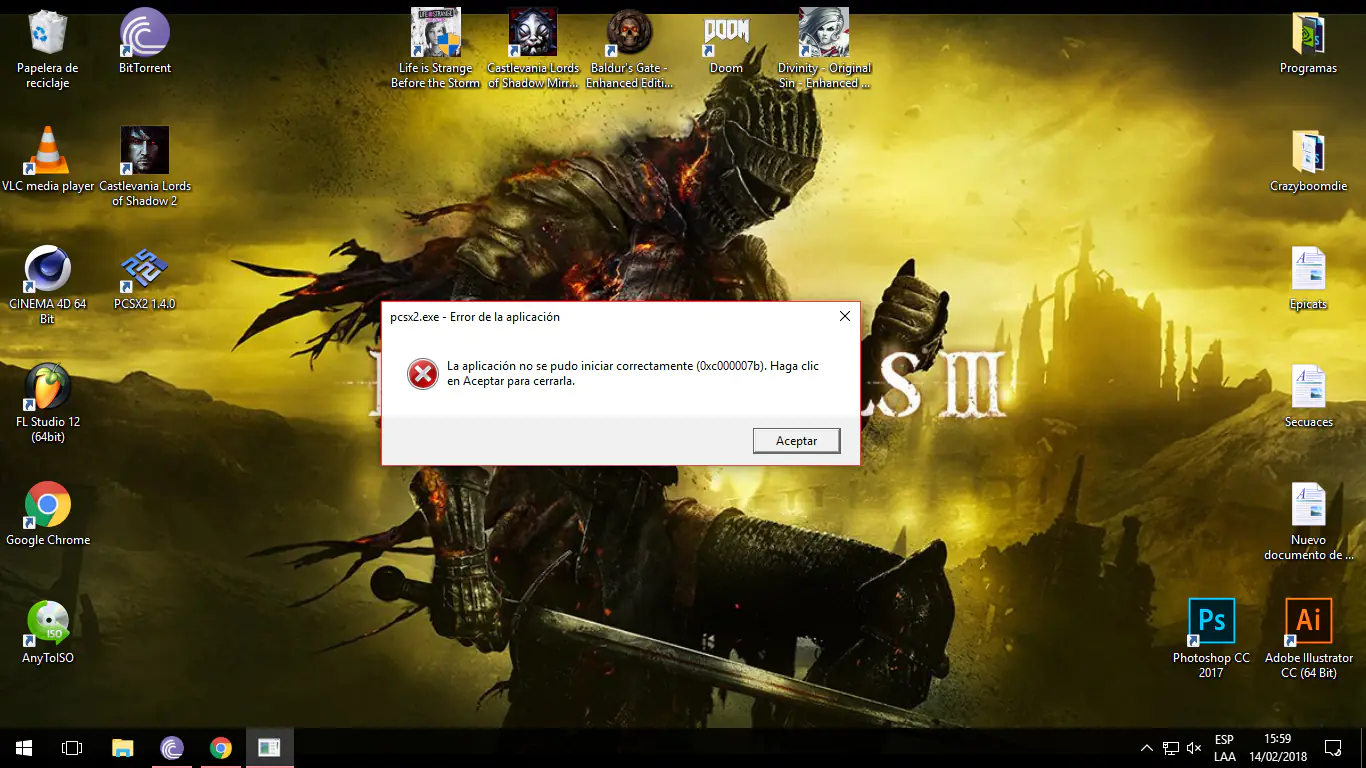Select the BitTorrent desktop shortcut
The image size is (1366, 768).
click(145, 41)
